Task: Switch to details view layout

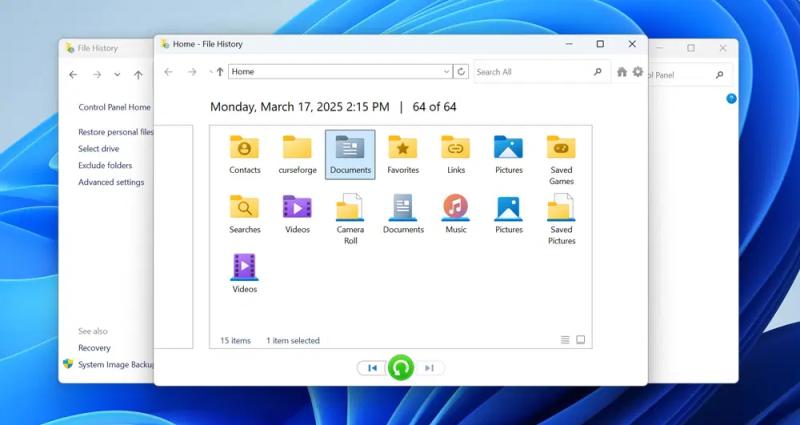Action: click(x=565, y=340)
